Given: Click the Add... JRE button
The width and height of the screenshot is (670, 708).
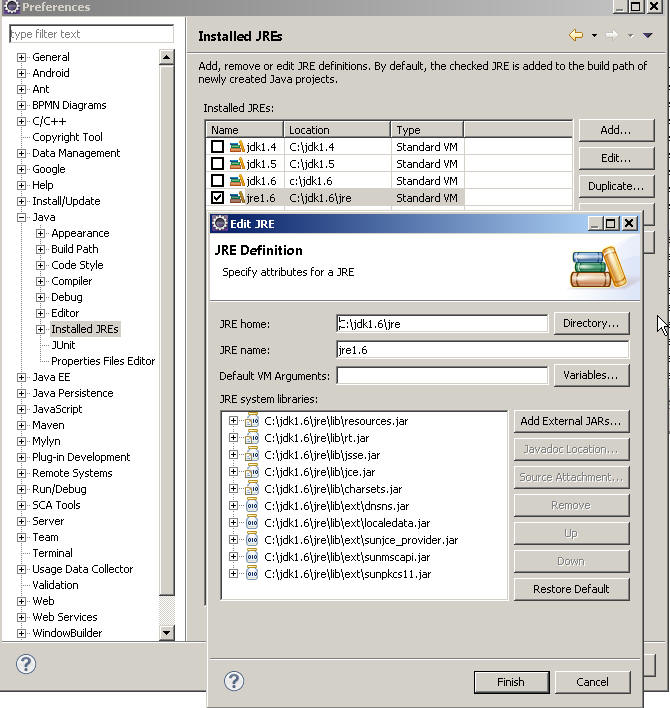Looking at the screenshot, I should 616,130.
